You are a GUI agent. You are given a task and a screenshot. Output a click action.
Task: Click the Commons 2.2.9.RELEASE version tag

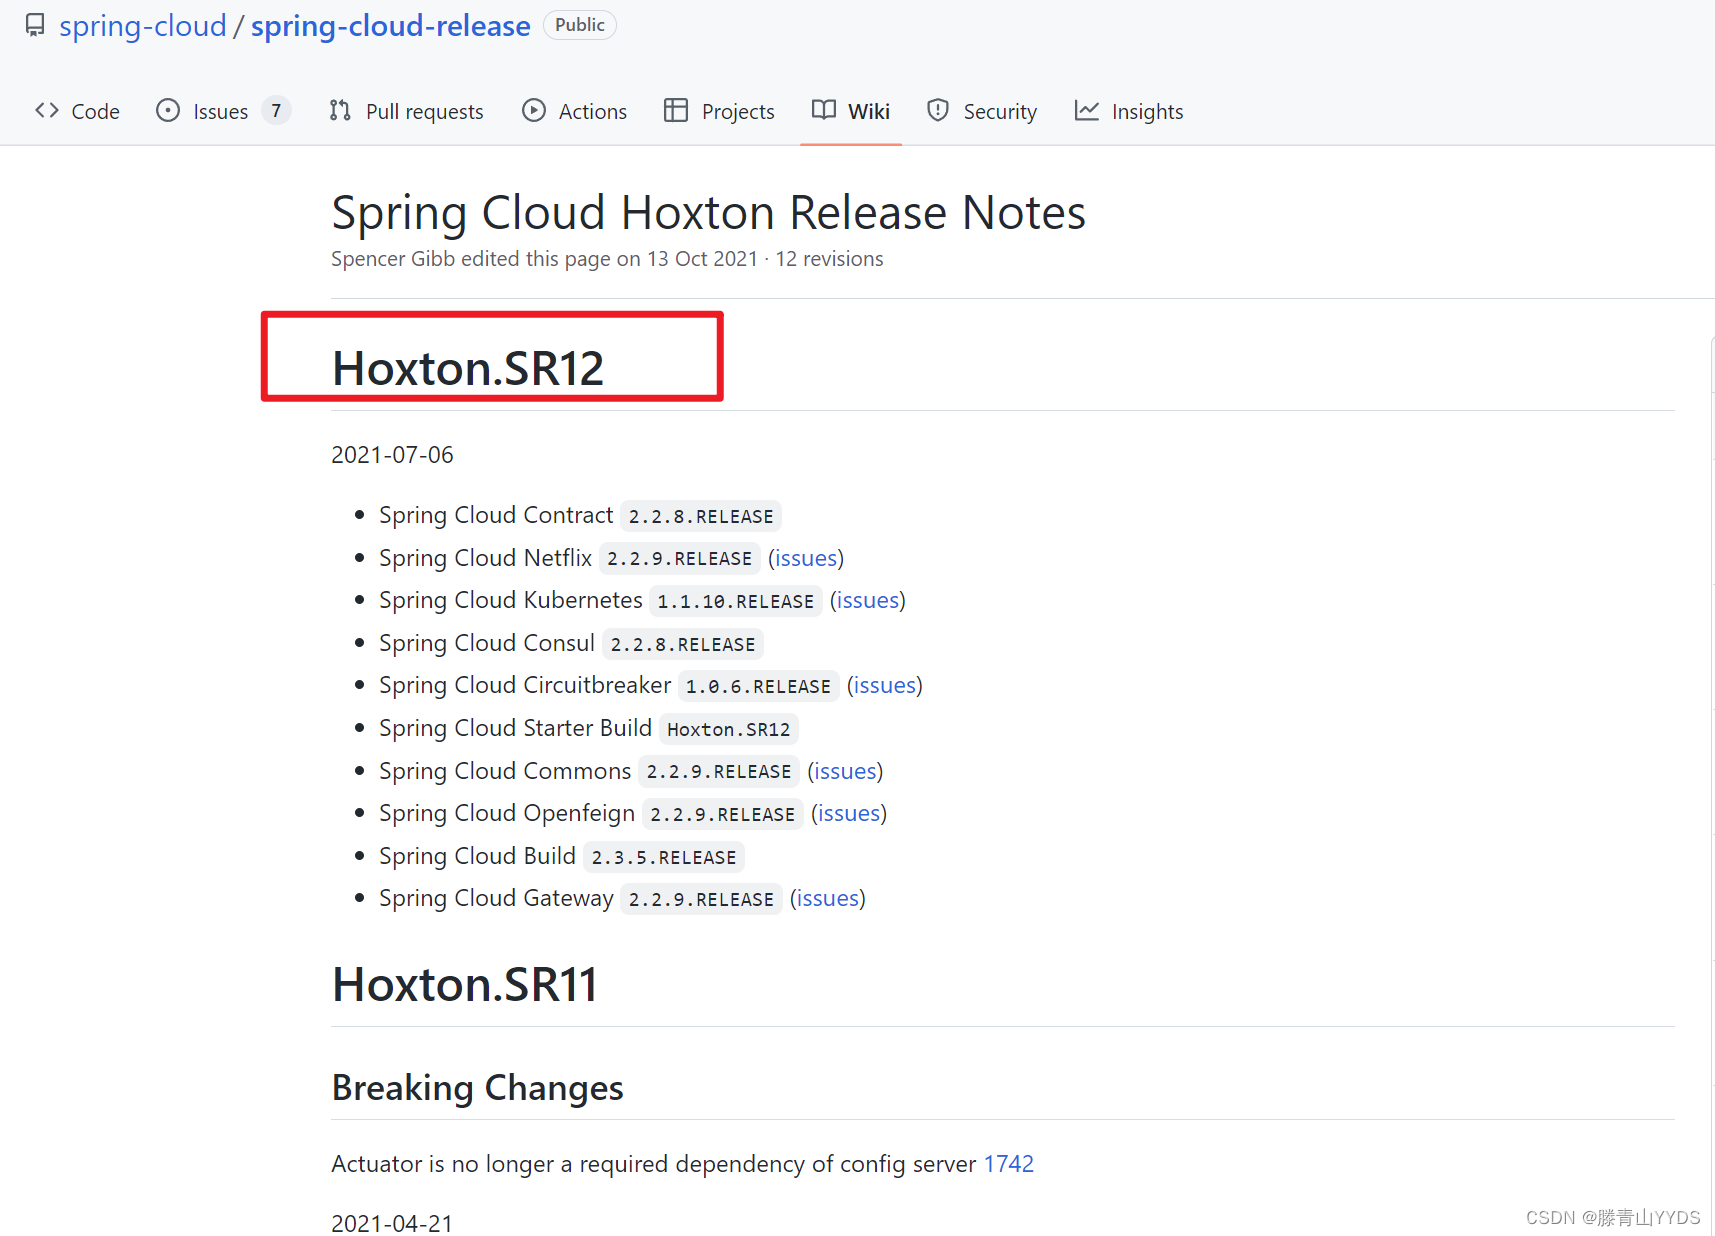click(x=719, y=771)
